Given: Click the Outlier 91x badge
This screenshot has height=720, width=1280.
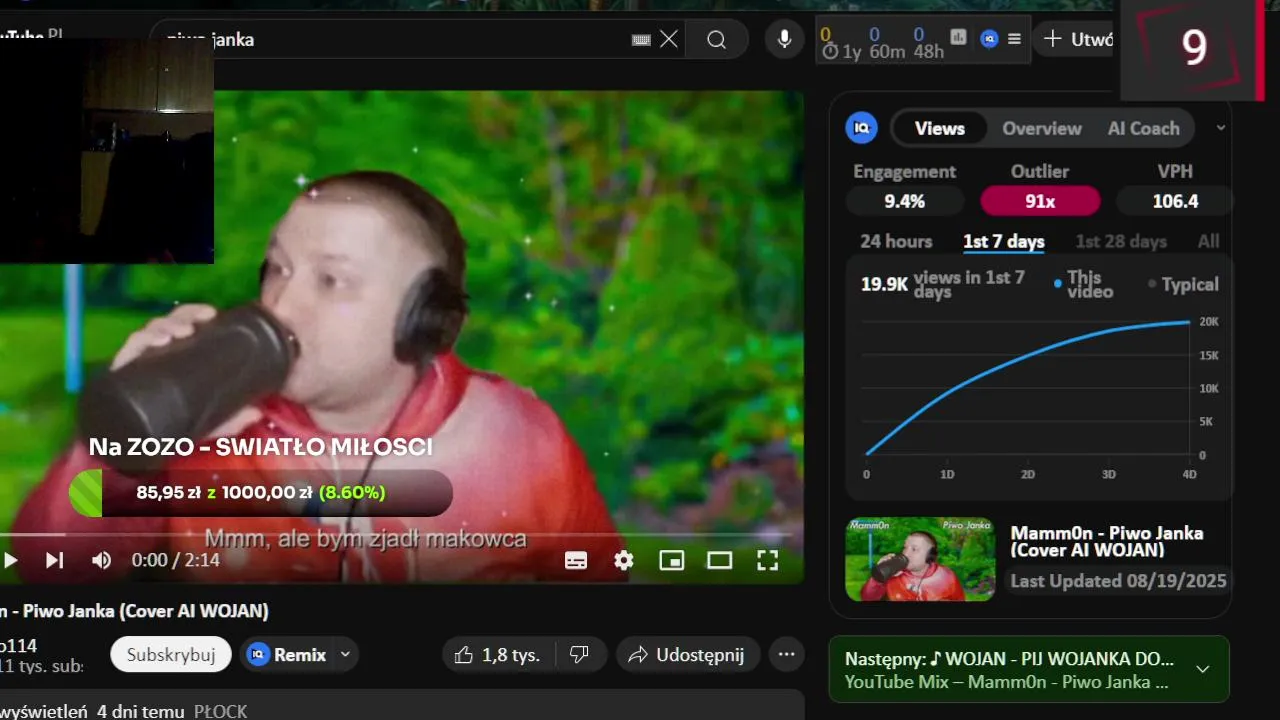Looking at the screenshot, I should [x=1040, y=201].
